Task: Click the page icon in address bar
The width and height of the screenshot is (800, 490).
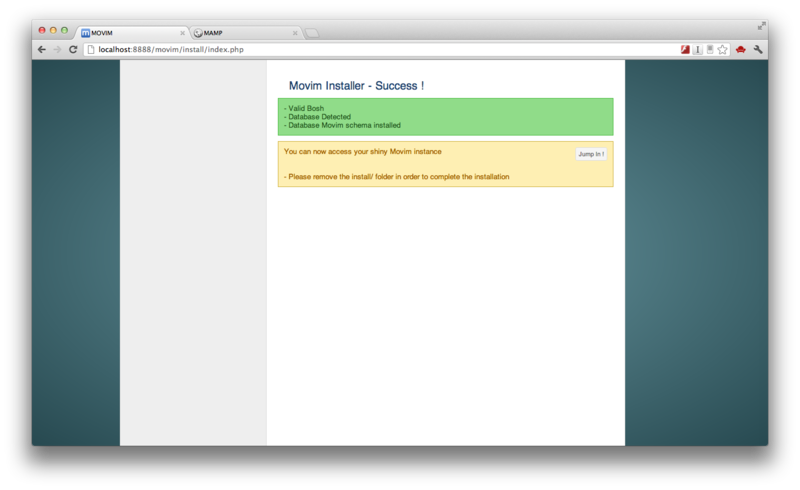Action: 90,50
